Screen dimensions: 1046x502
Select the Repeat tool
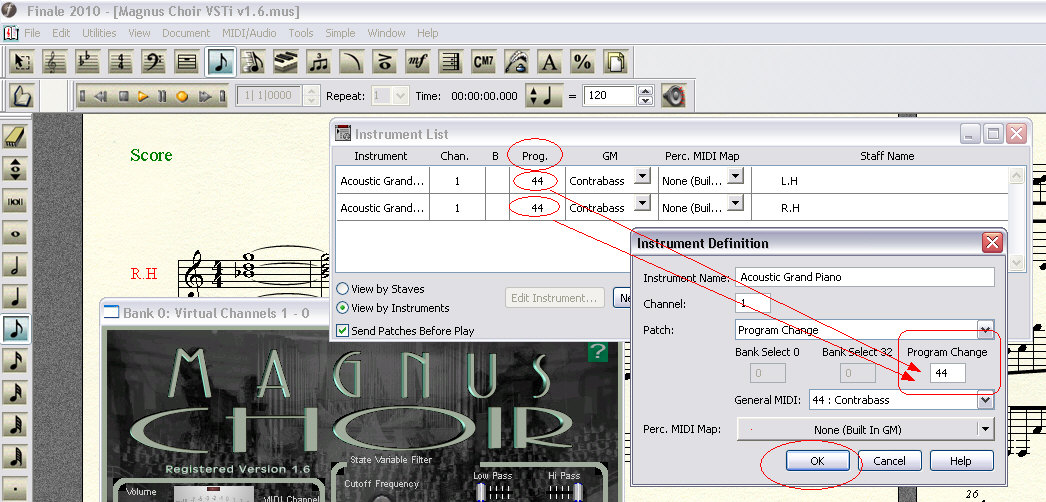450,62
